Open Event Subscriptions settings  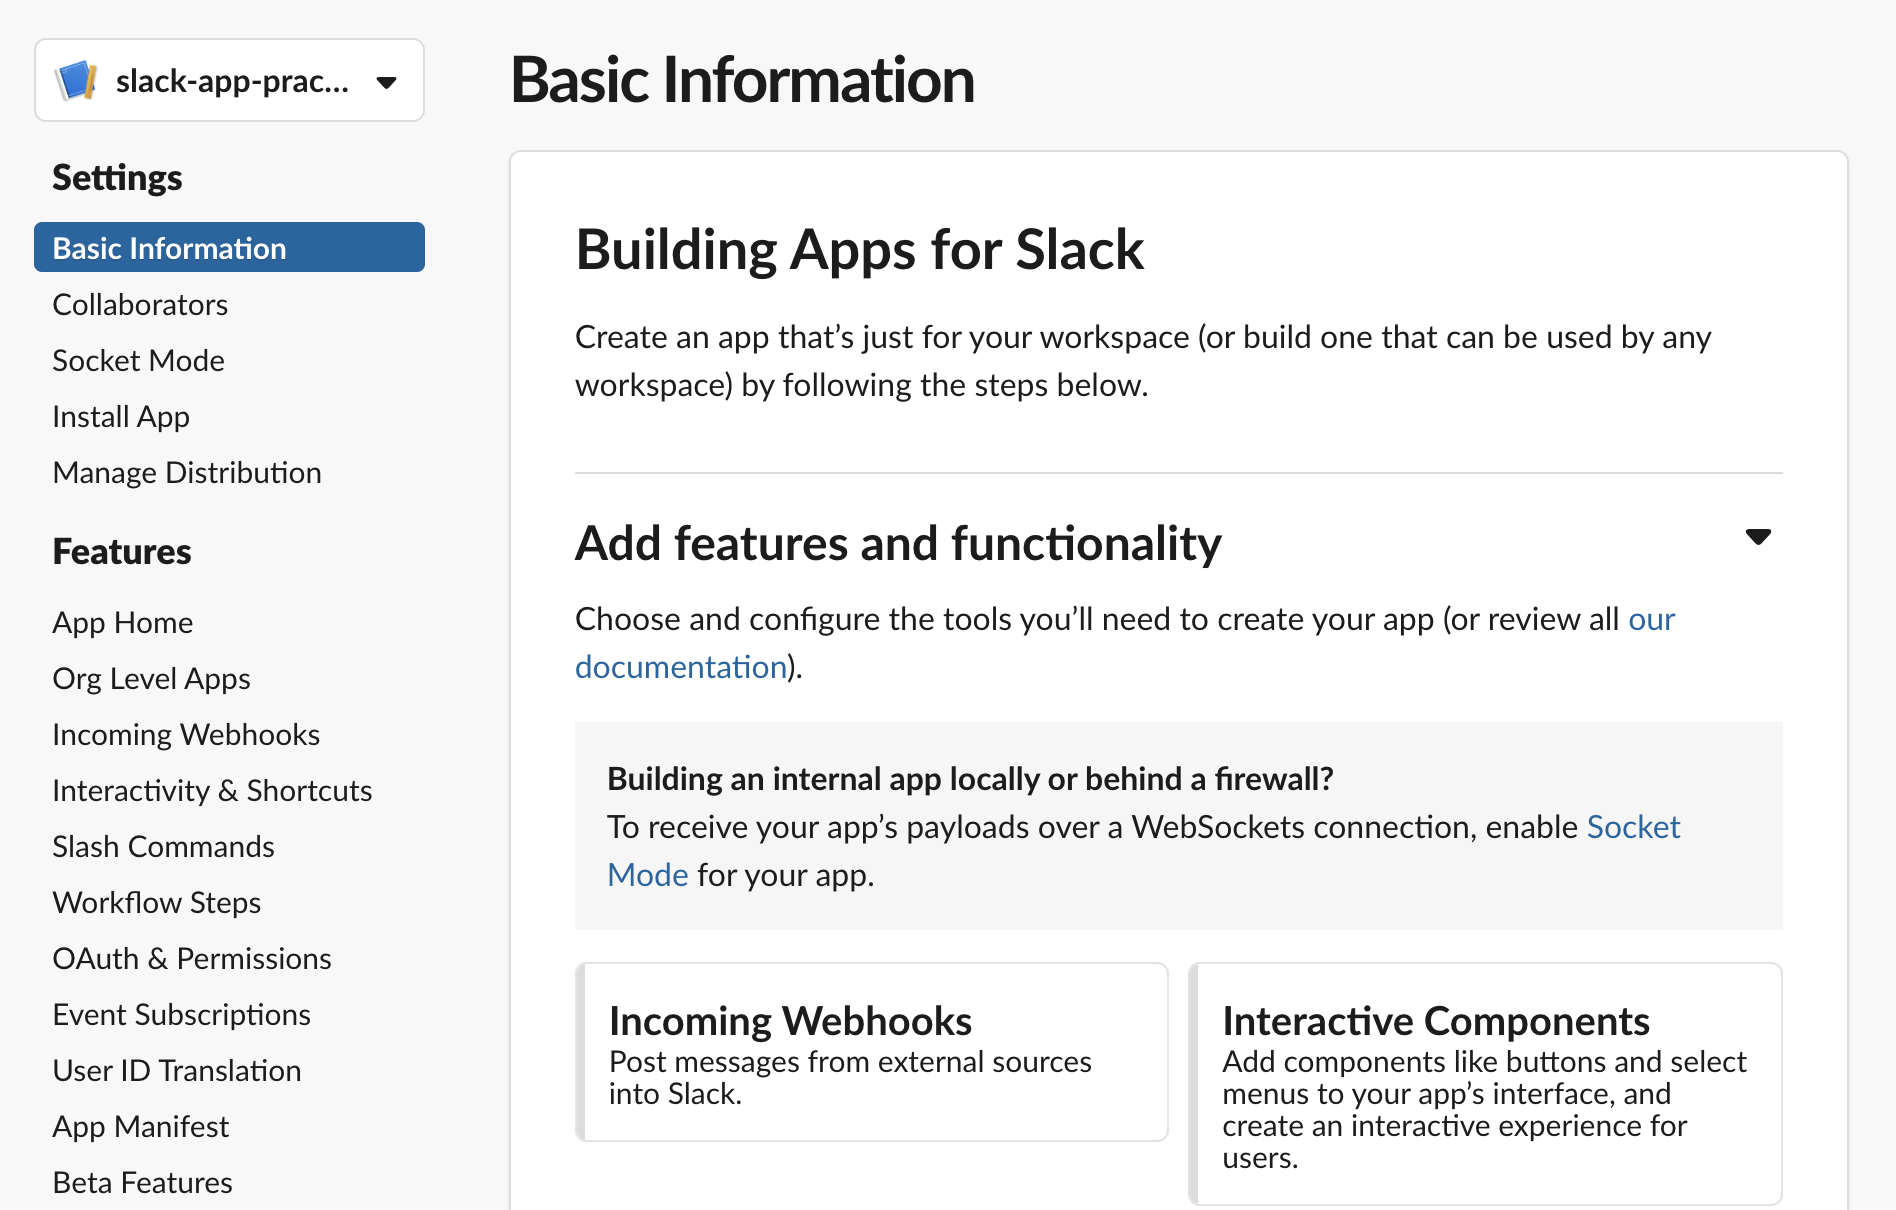(x=181, y=1014)
